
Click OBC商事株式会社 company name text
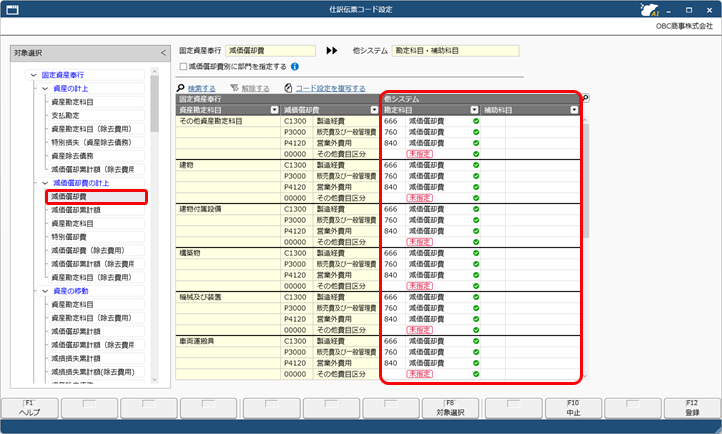tap(684, 26)
